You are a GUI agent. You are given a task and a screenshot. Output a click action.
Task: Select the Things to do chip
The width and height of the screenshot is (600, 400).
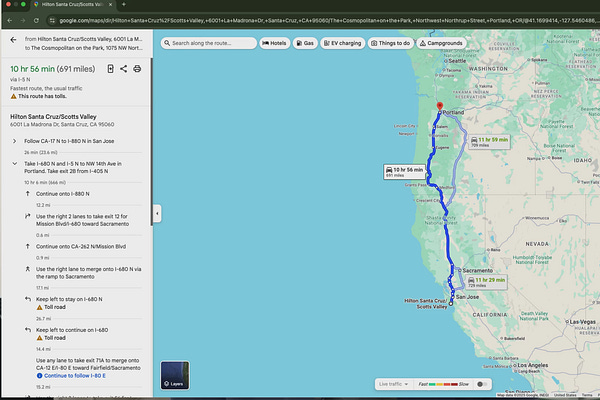tap(391, 43)
